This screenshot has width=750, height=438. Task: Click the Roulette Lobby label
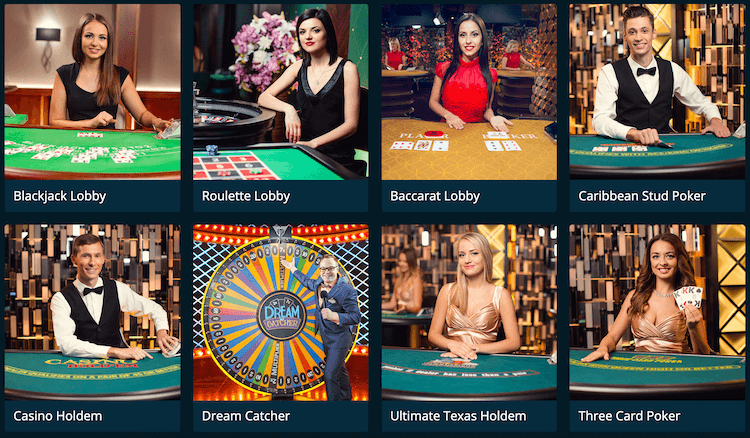[246, 196]
